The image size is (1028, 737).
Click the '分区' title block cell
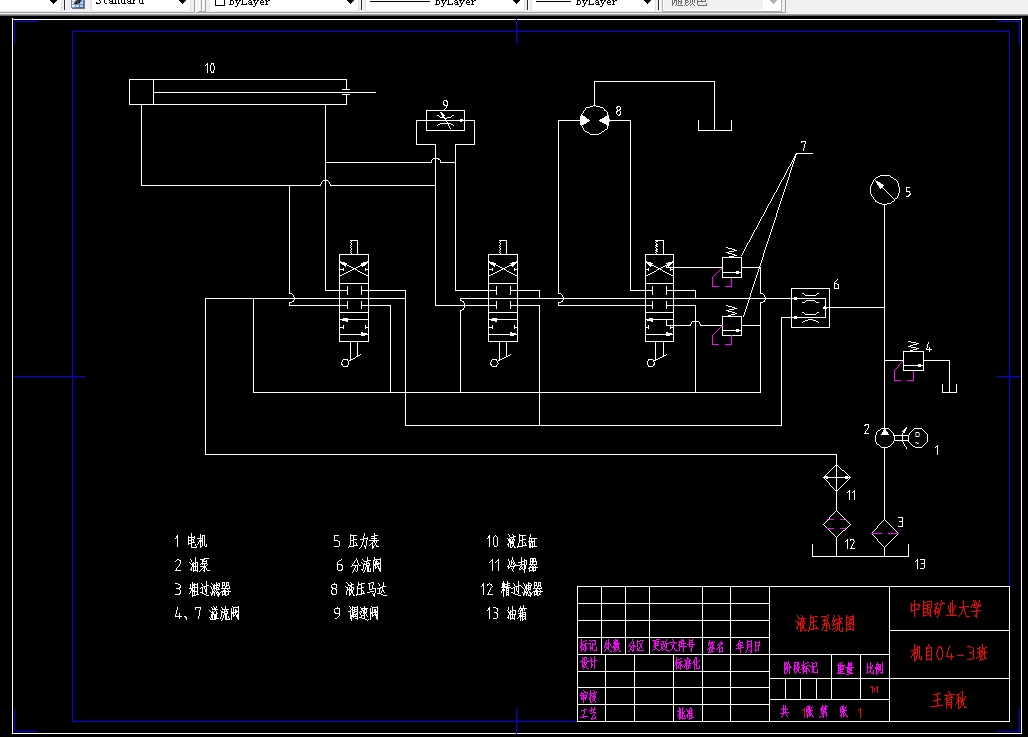click(x=636, y=647)
